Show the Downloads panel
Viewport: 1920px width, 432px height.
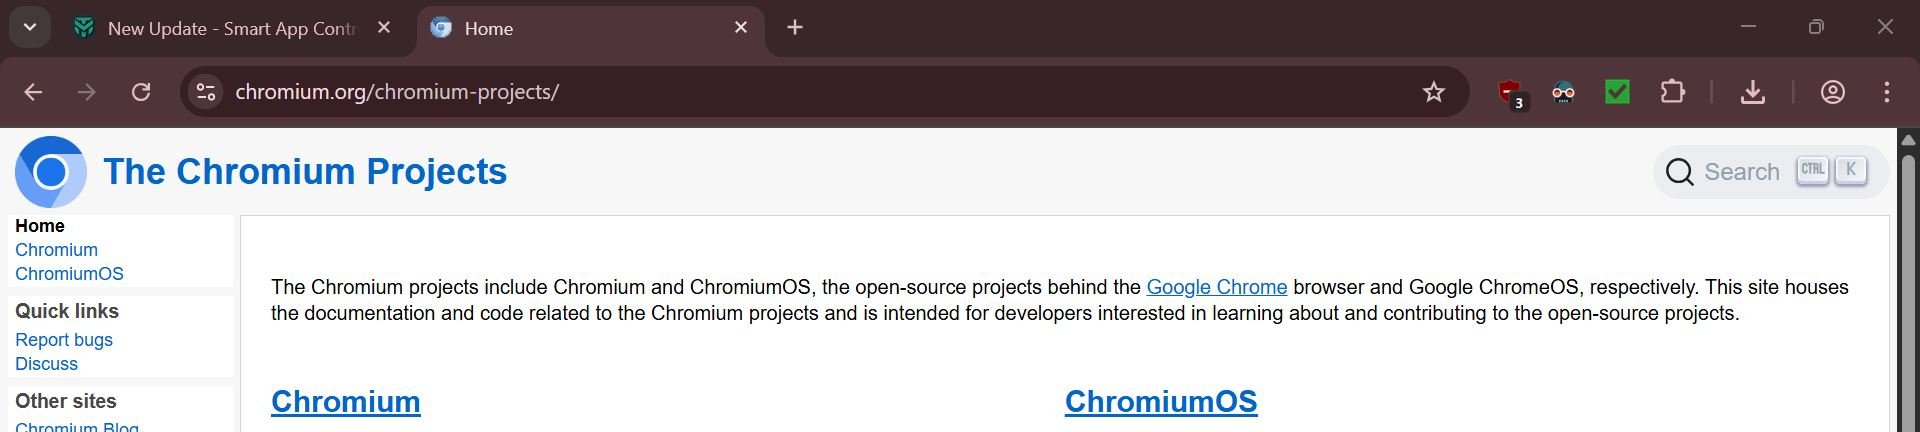coord(1752,92)
